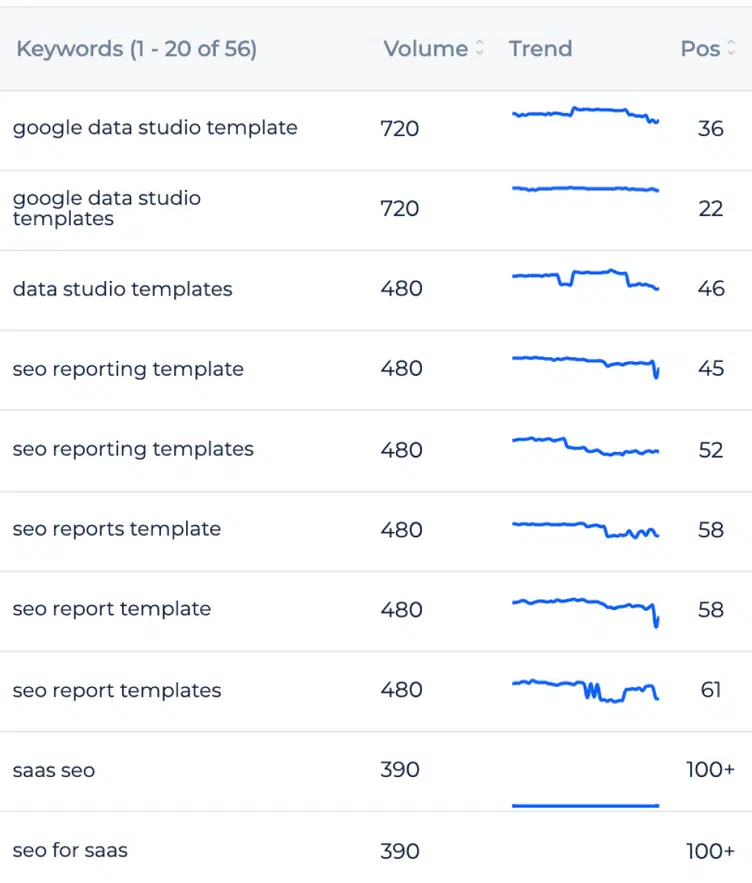
Task: Sort by Volume column arrows
Action: (480, 49)
